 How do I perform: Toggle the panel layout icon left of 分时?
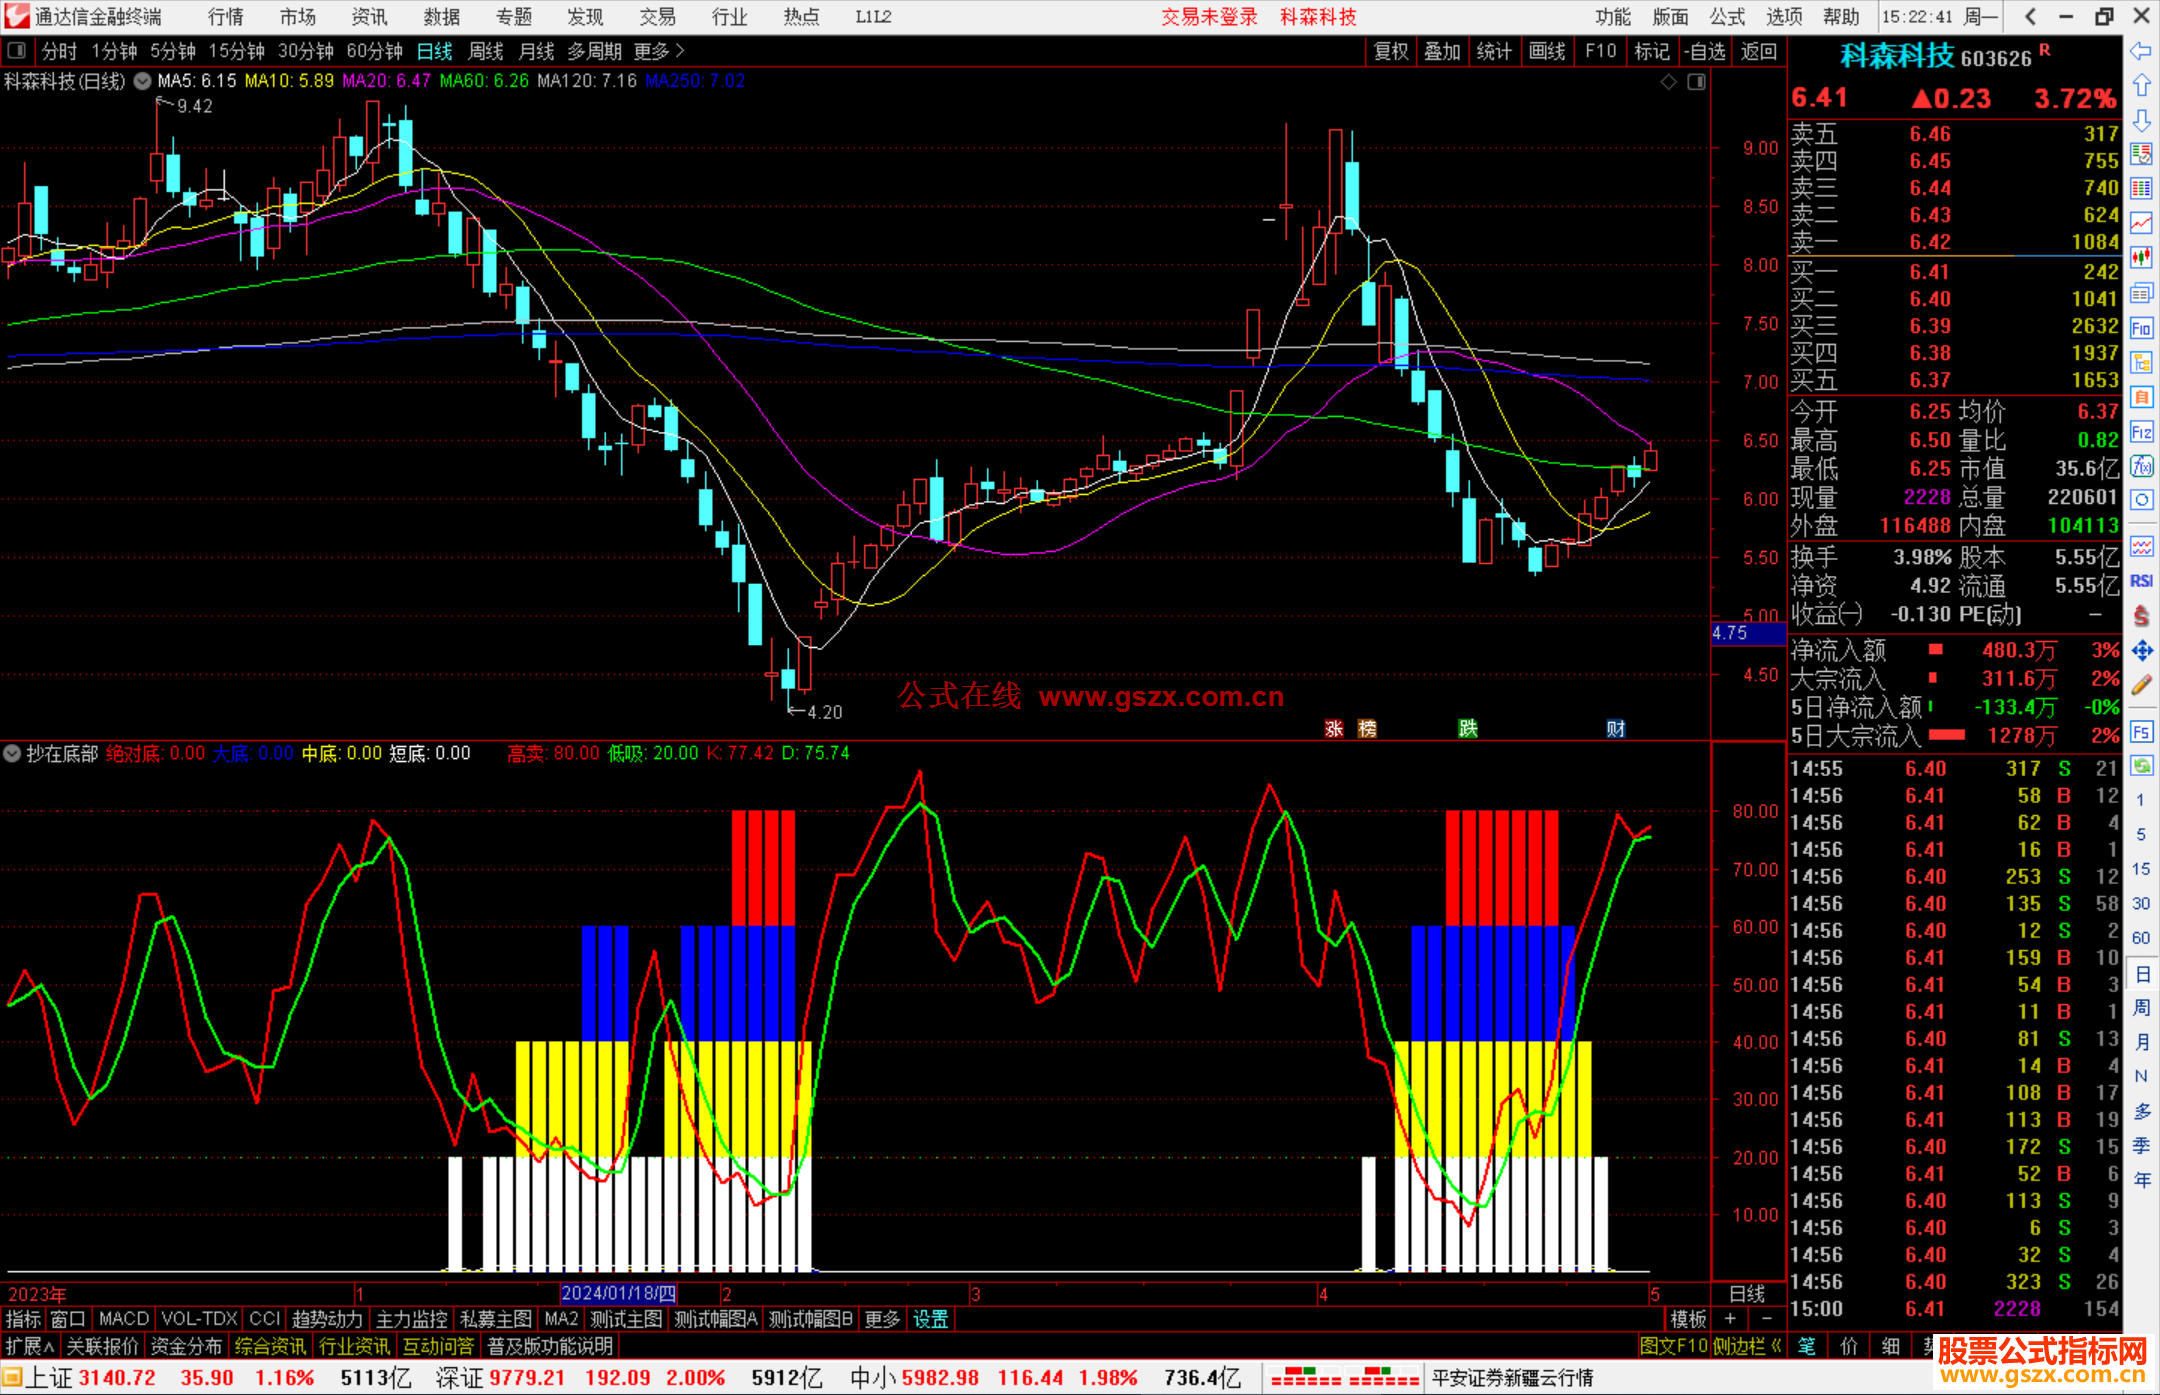click(17, 51)
